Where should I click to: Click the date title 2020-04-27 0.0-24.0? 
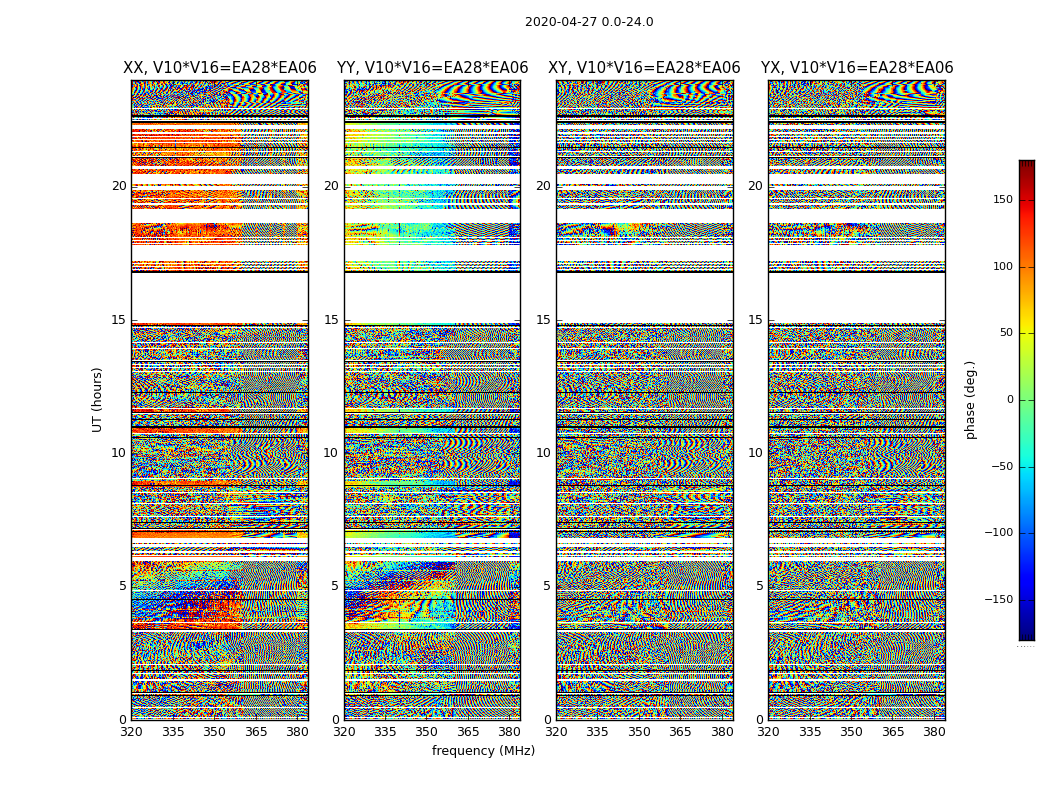(589, 22)
